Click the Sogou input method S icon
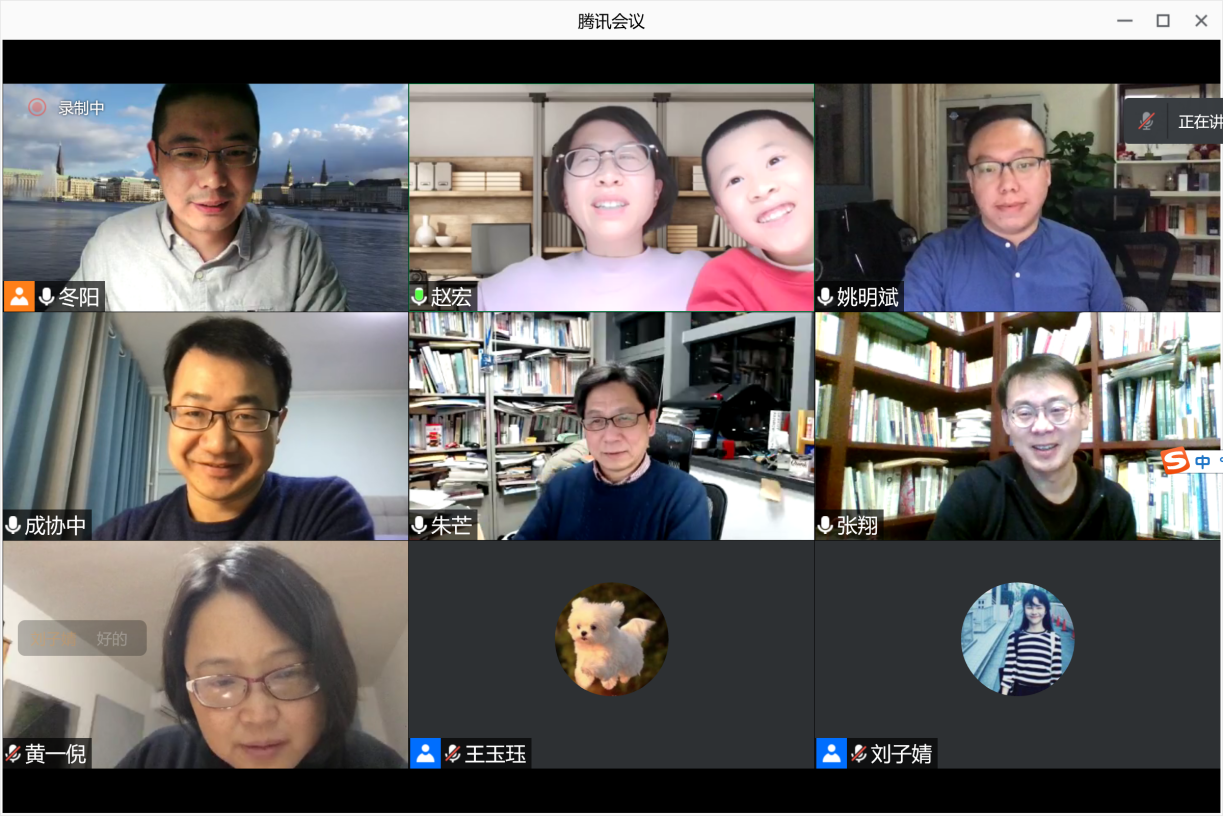The width and height of the screenshot is (1223, 816). point(1176,461)
